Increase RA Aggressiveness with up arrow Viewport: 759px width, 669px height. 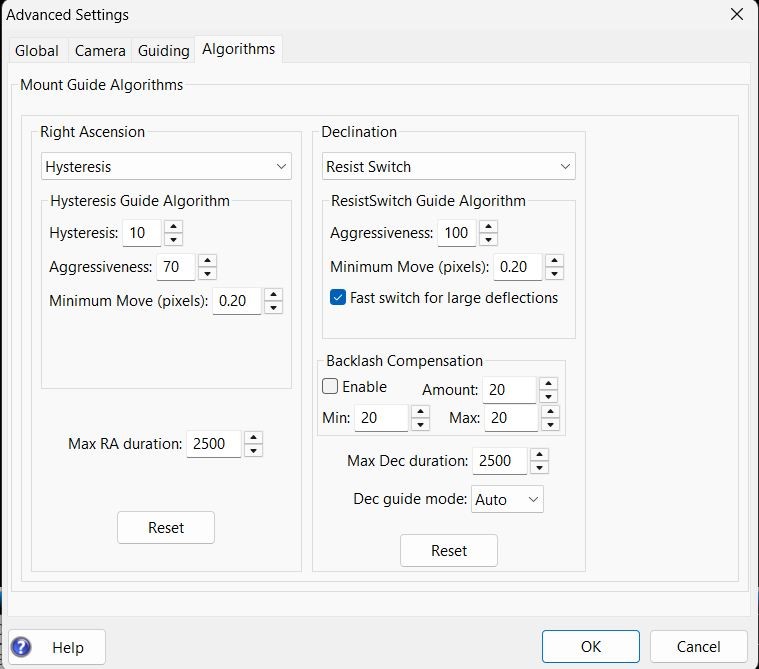coord(207,260)
